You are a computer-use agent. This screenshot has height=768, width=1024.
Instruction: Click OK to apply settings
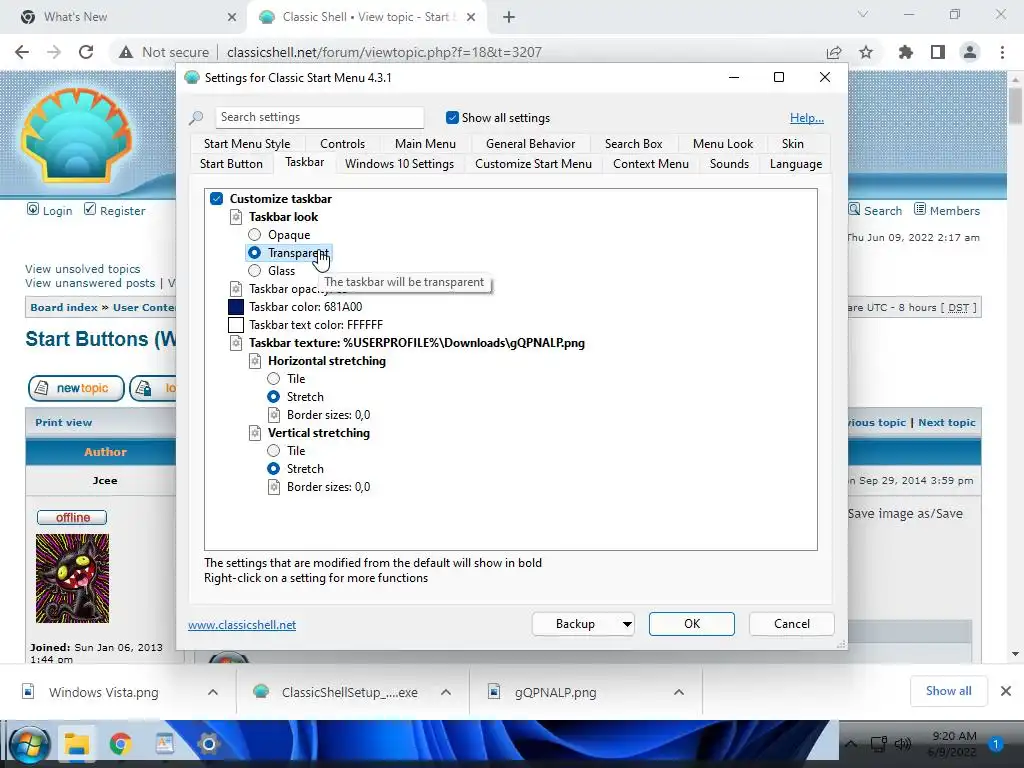point(692,624)
